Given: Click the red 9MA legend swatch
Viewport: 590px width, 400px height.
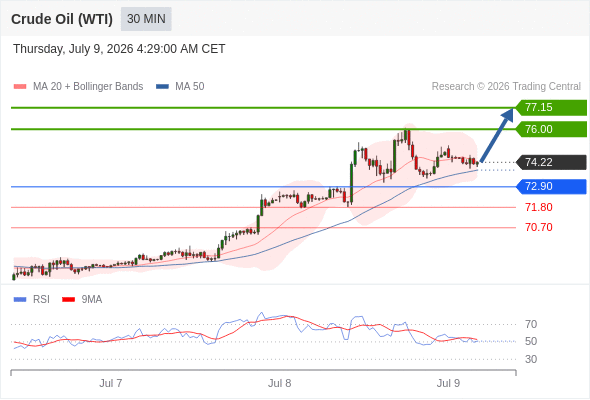Looking at the screenshot, I should tap(68, 300).
